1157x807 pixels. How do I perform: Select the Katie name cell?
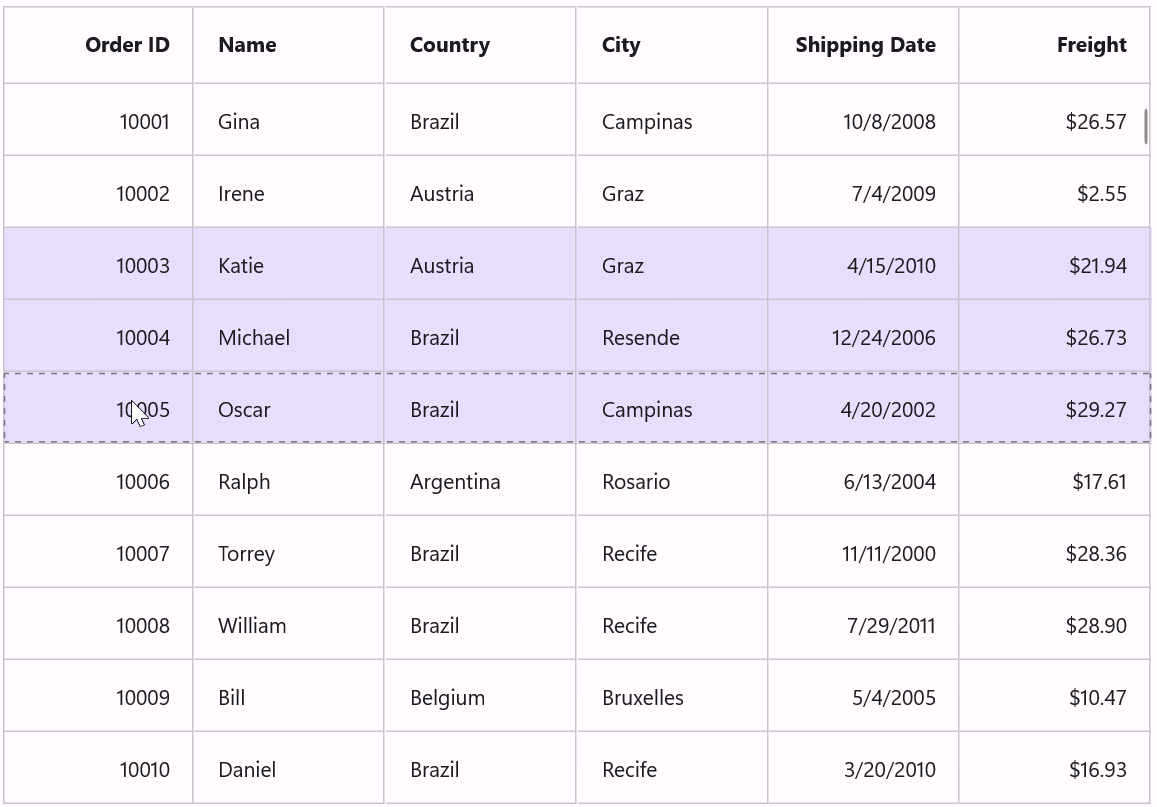289,265
